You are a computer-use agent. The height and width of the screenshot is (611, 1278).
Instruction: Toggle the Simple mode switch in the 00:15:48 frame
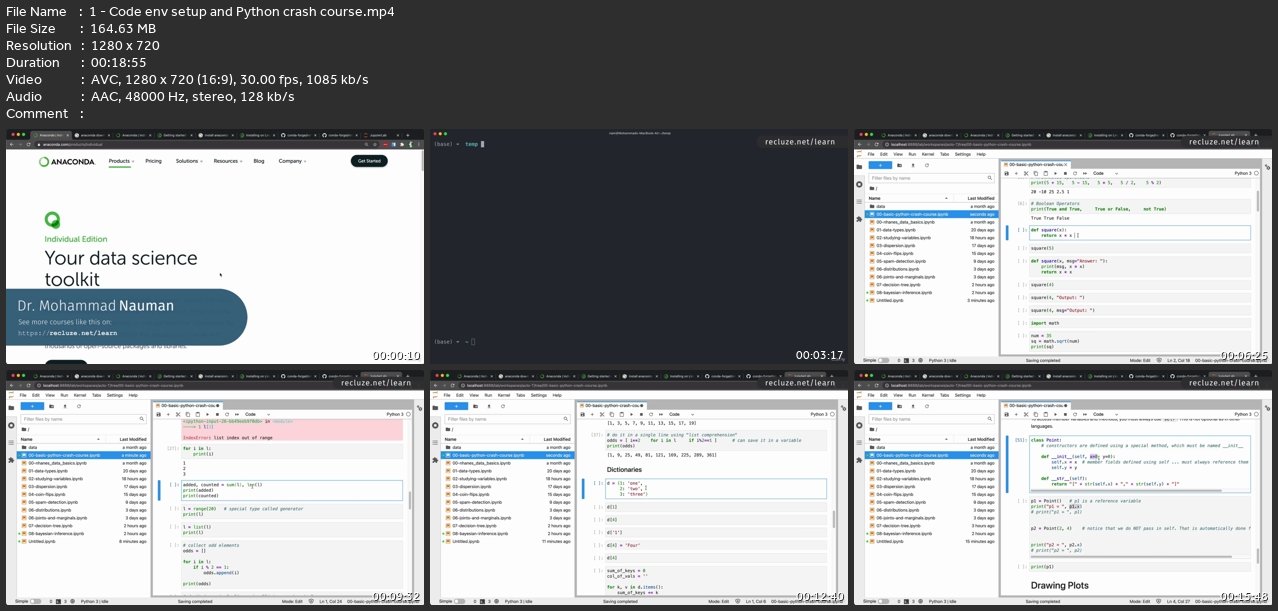click(882, 601)
